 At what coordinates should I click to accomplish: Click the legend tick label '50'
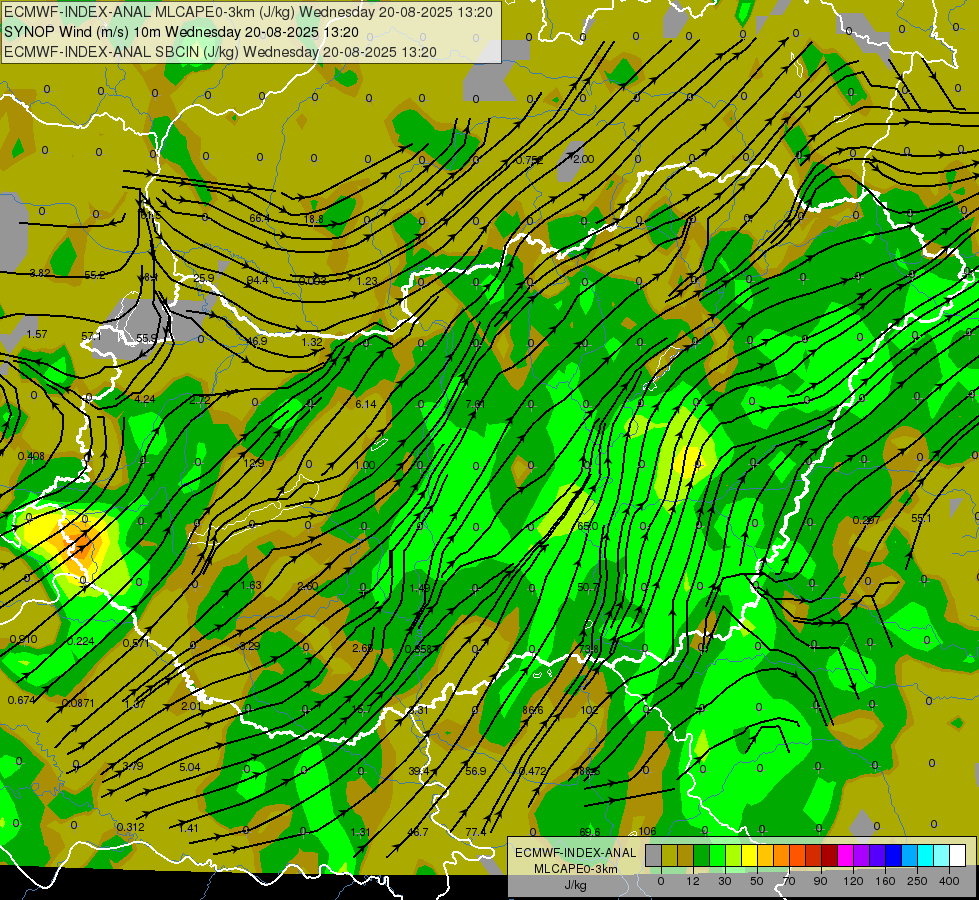(757, 881)
